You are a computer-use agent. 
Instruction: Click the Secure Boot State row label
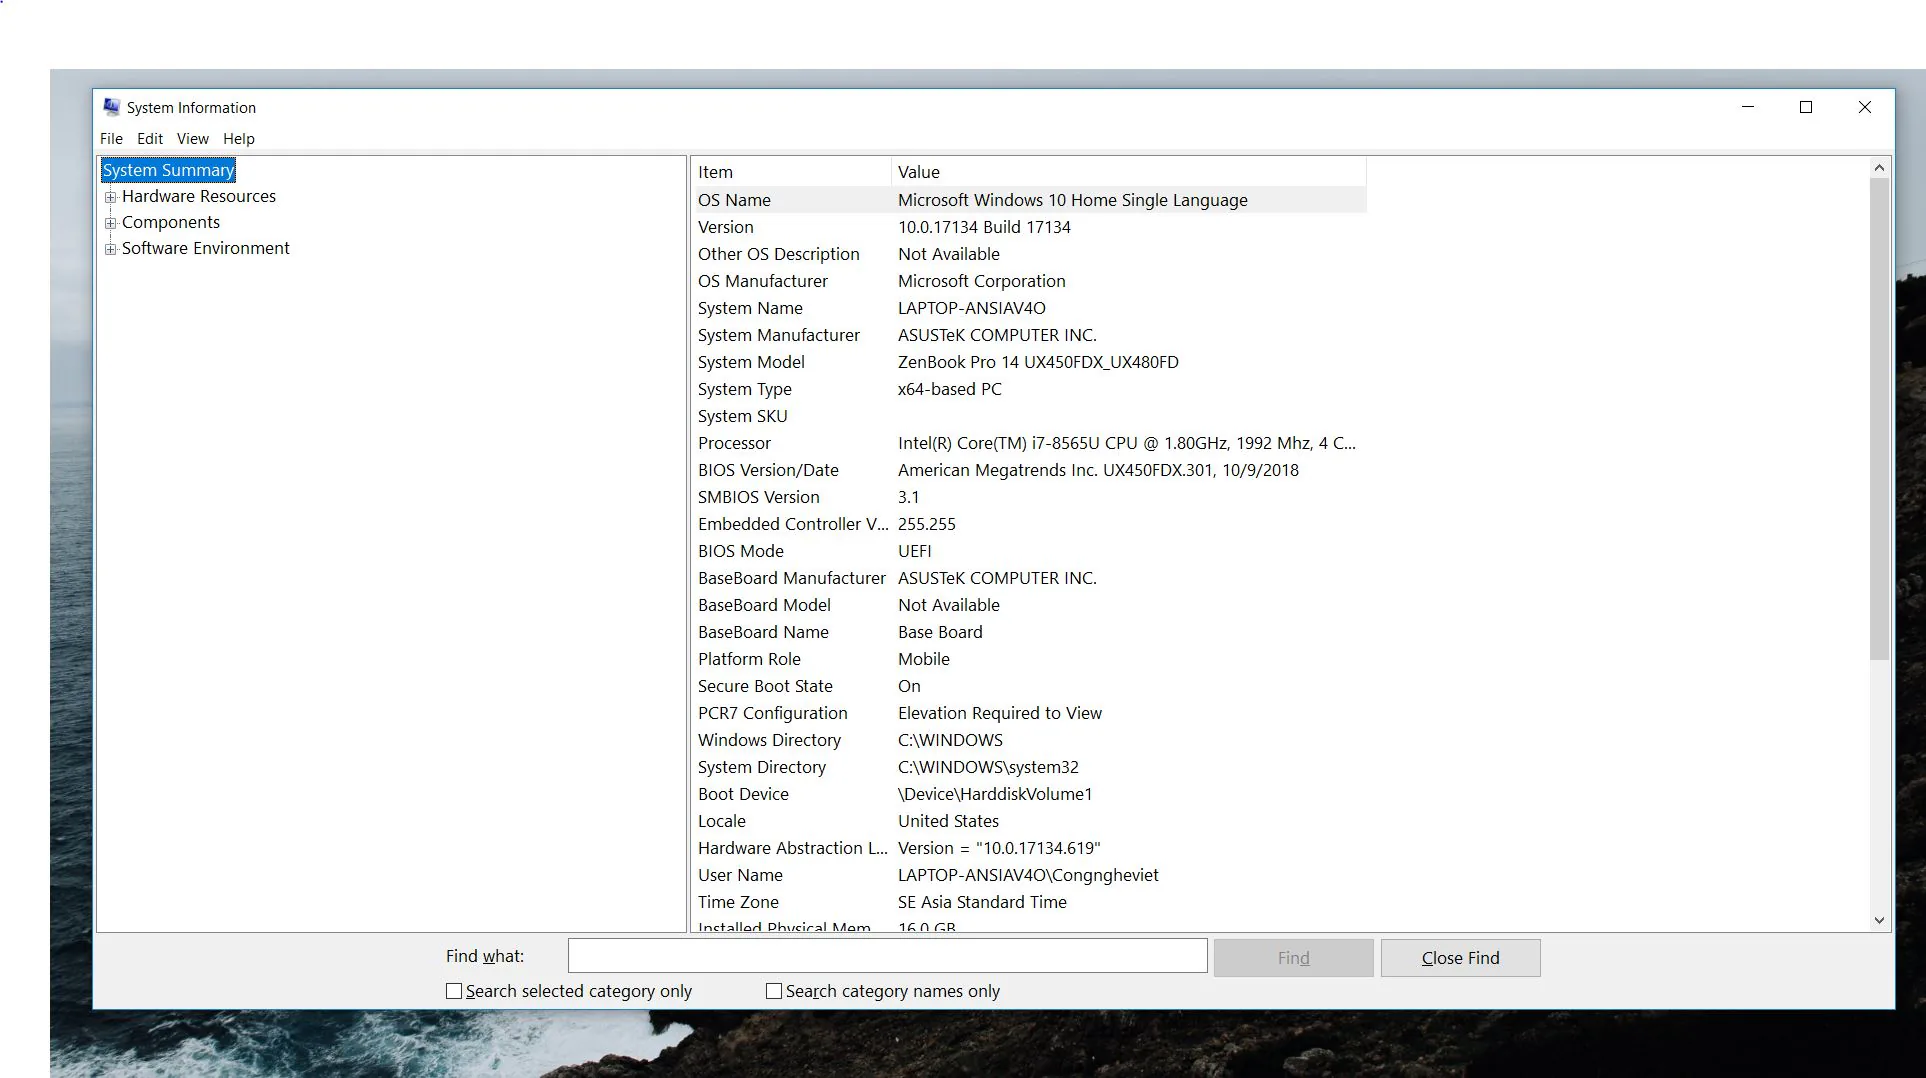click(x=765, y=686)
